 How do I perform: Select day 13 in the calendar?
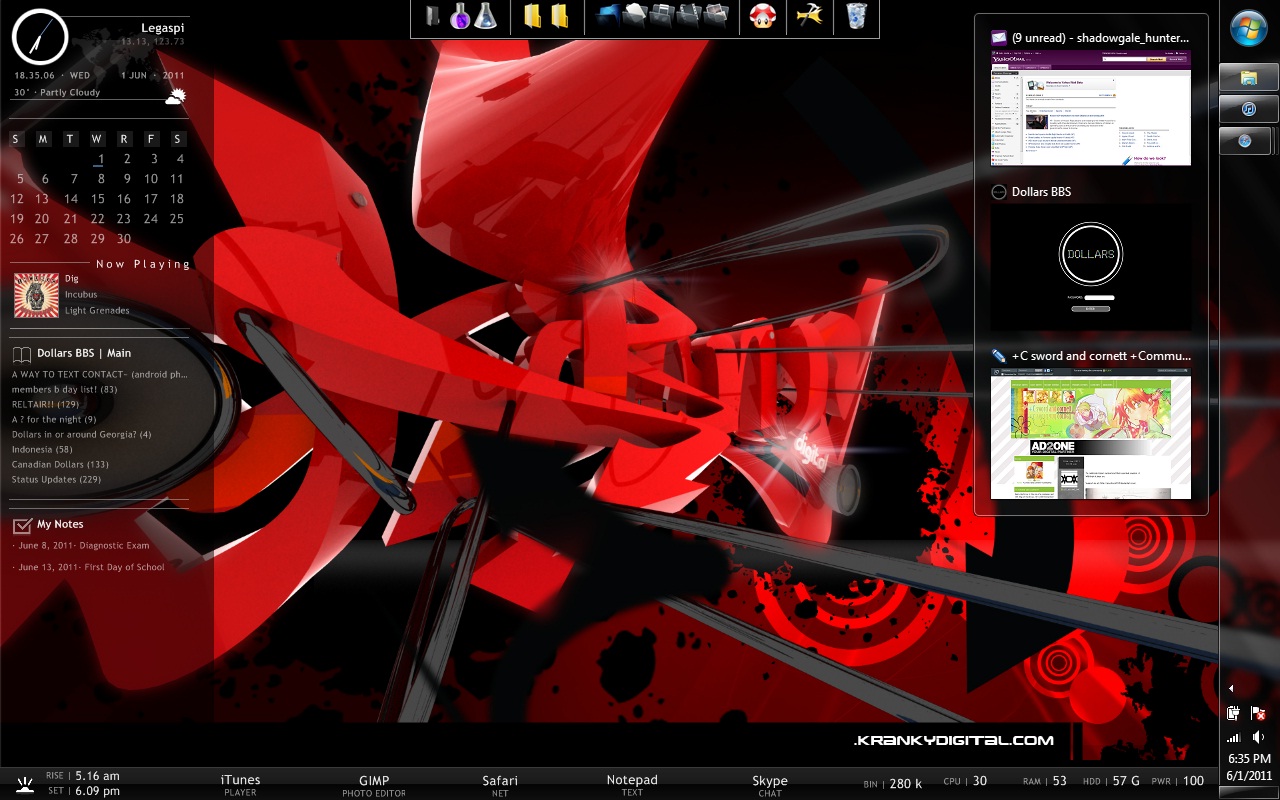44,199
